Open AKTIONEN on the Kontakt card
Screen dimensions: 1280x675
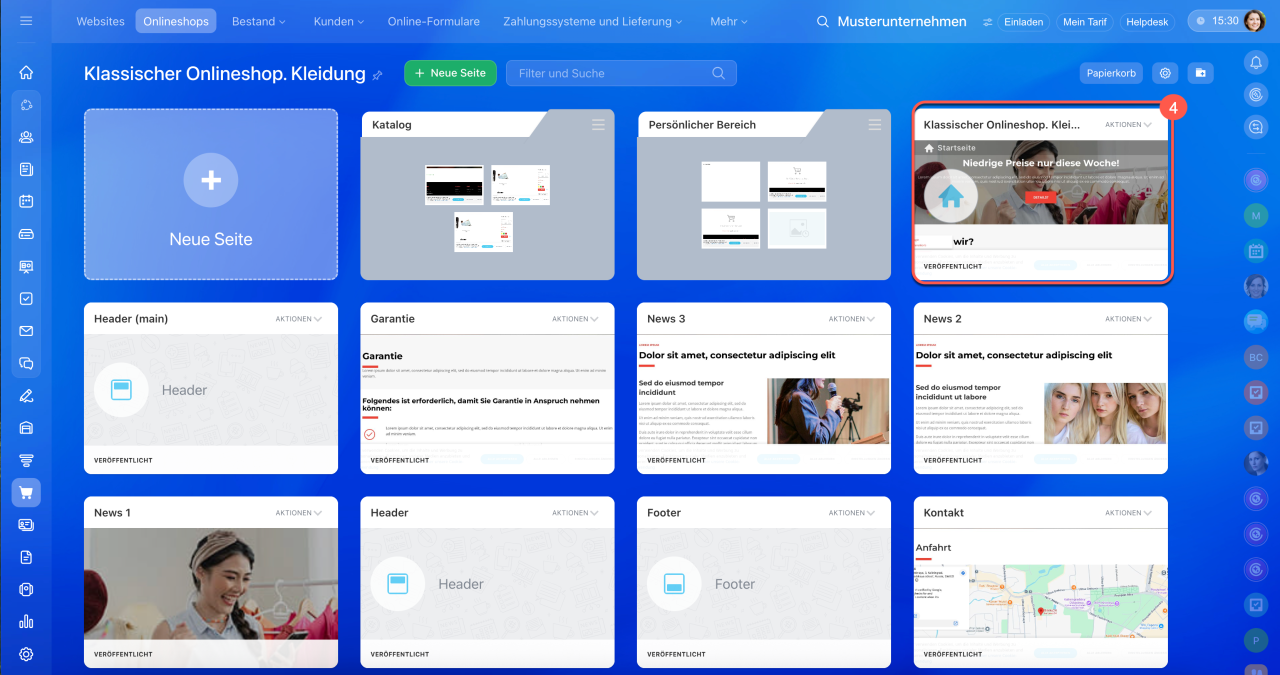point(1129,513)
